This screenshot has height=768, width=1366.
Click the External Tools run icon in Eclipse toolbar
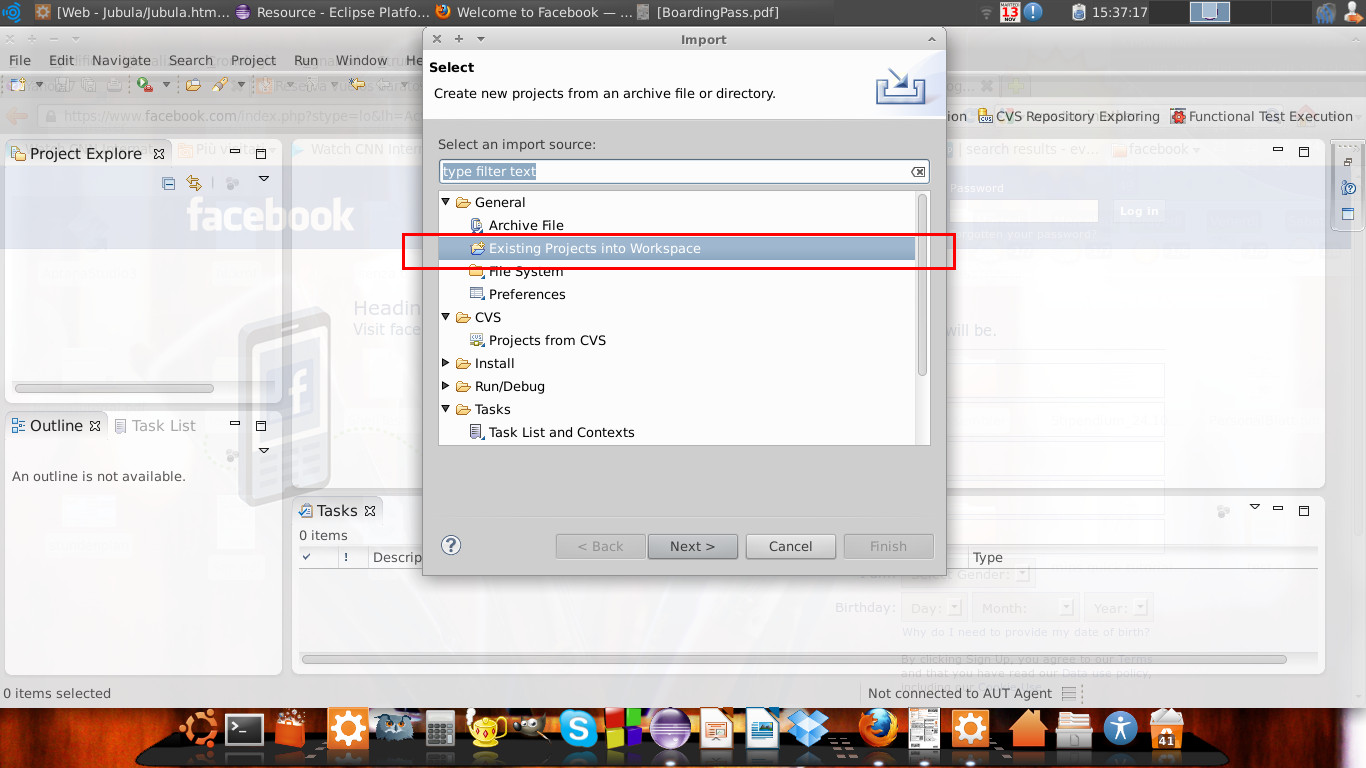[x=144, y=85]
